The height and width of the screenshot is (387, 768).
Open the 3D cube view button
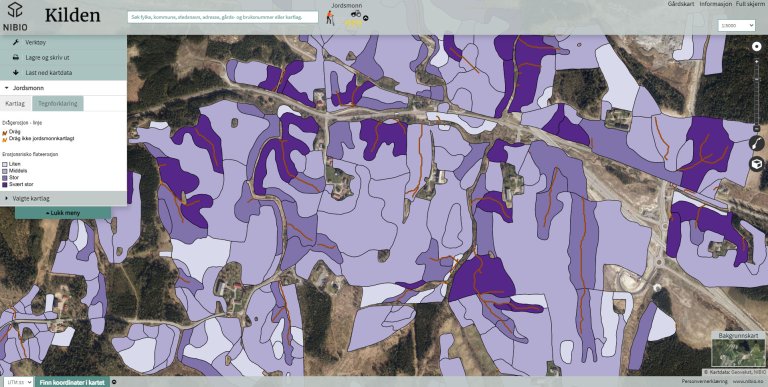pos(757,164)
